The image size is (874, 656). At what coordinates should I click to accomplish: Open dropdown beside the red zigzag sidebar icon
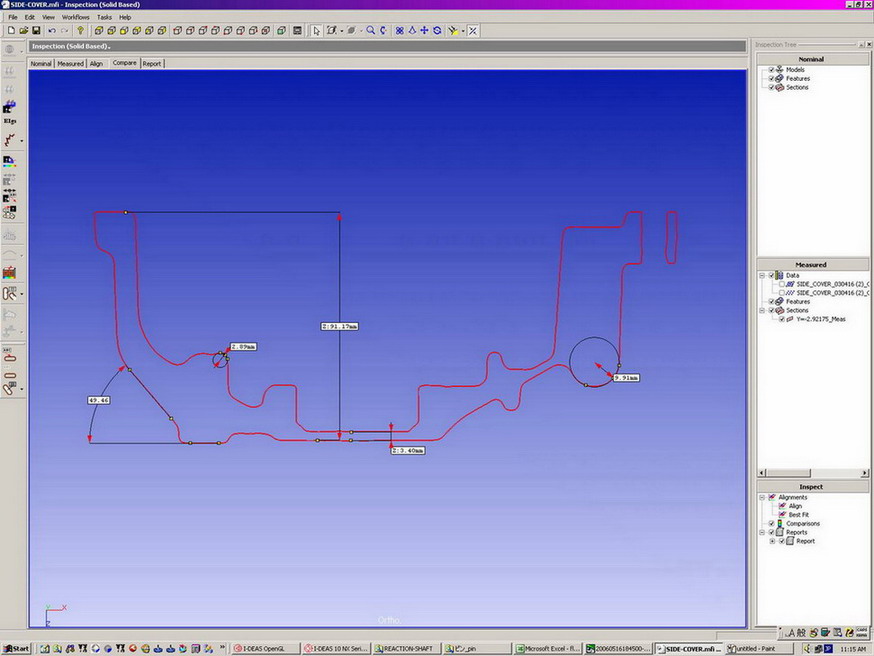(x=22, y=140)
